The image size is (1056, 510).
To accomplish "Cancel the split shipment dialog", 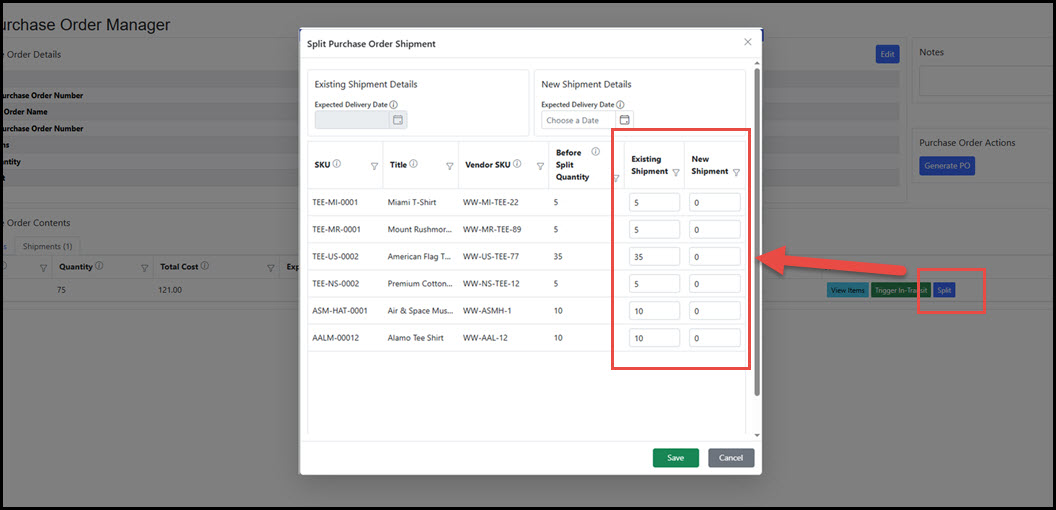I will [x=730, y=458].
